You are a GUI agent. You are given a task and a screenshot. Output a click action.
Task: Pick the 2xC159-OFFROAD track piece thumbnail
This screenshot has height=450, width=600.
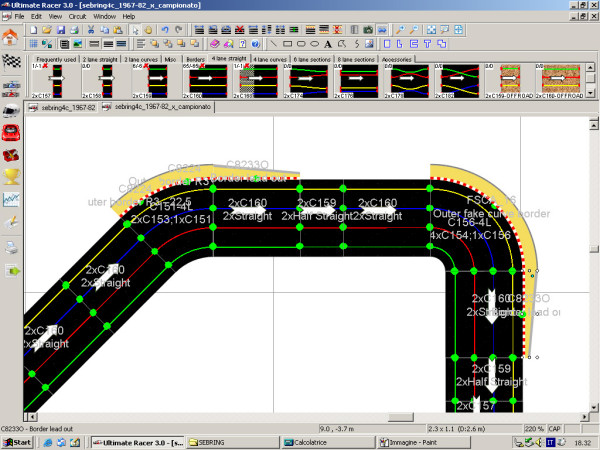tap(510, 78)
